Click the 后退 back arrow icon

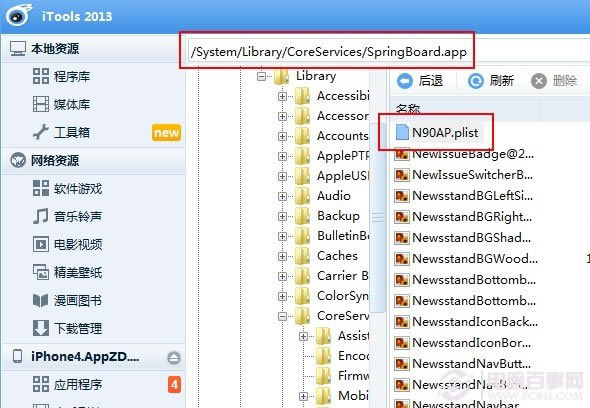404,81
